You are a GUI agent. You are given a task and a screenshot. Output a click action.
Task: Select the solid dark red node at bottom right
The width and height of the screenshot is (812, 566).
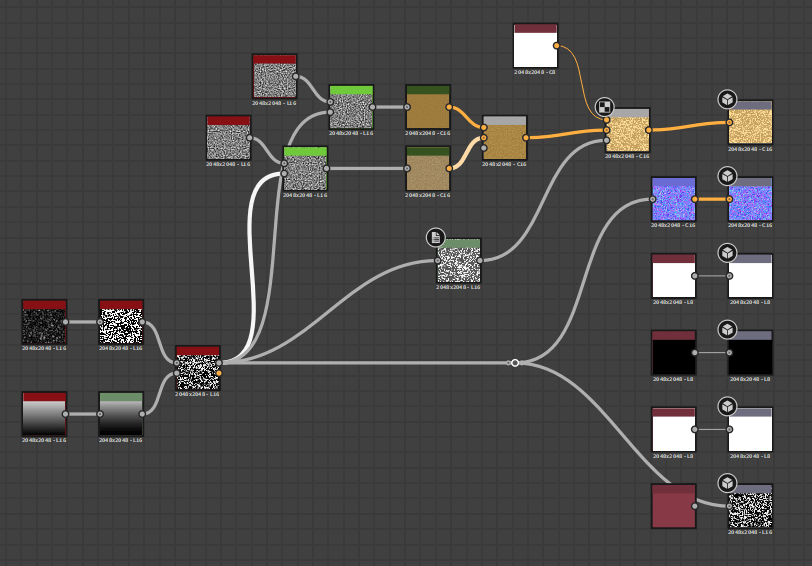(673, 506)
